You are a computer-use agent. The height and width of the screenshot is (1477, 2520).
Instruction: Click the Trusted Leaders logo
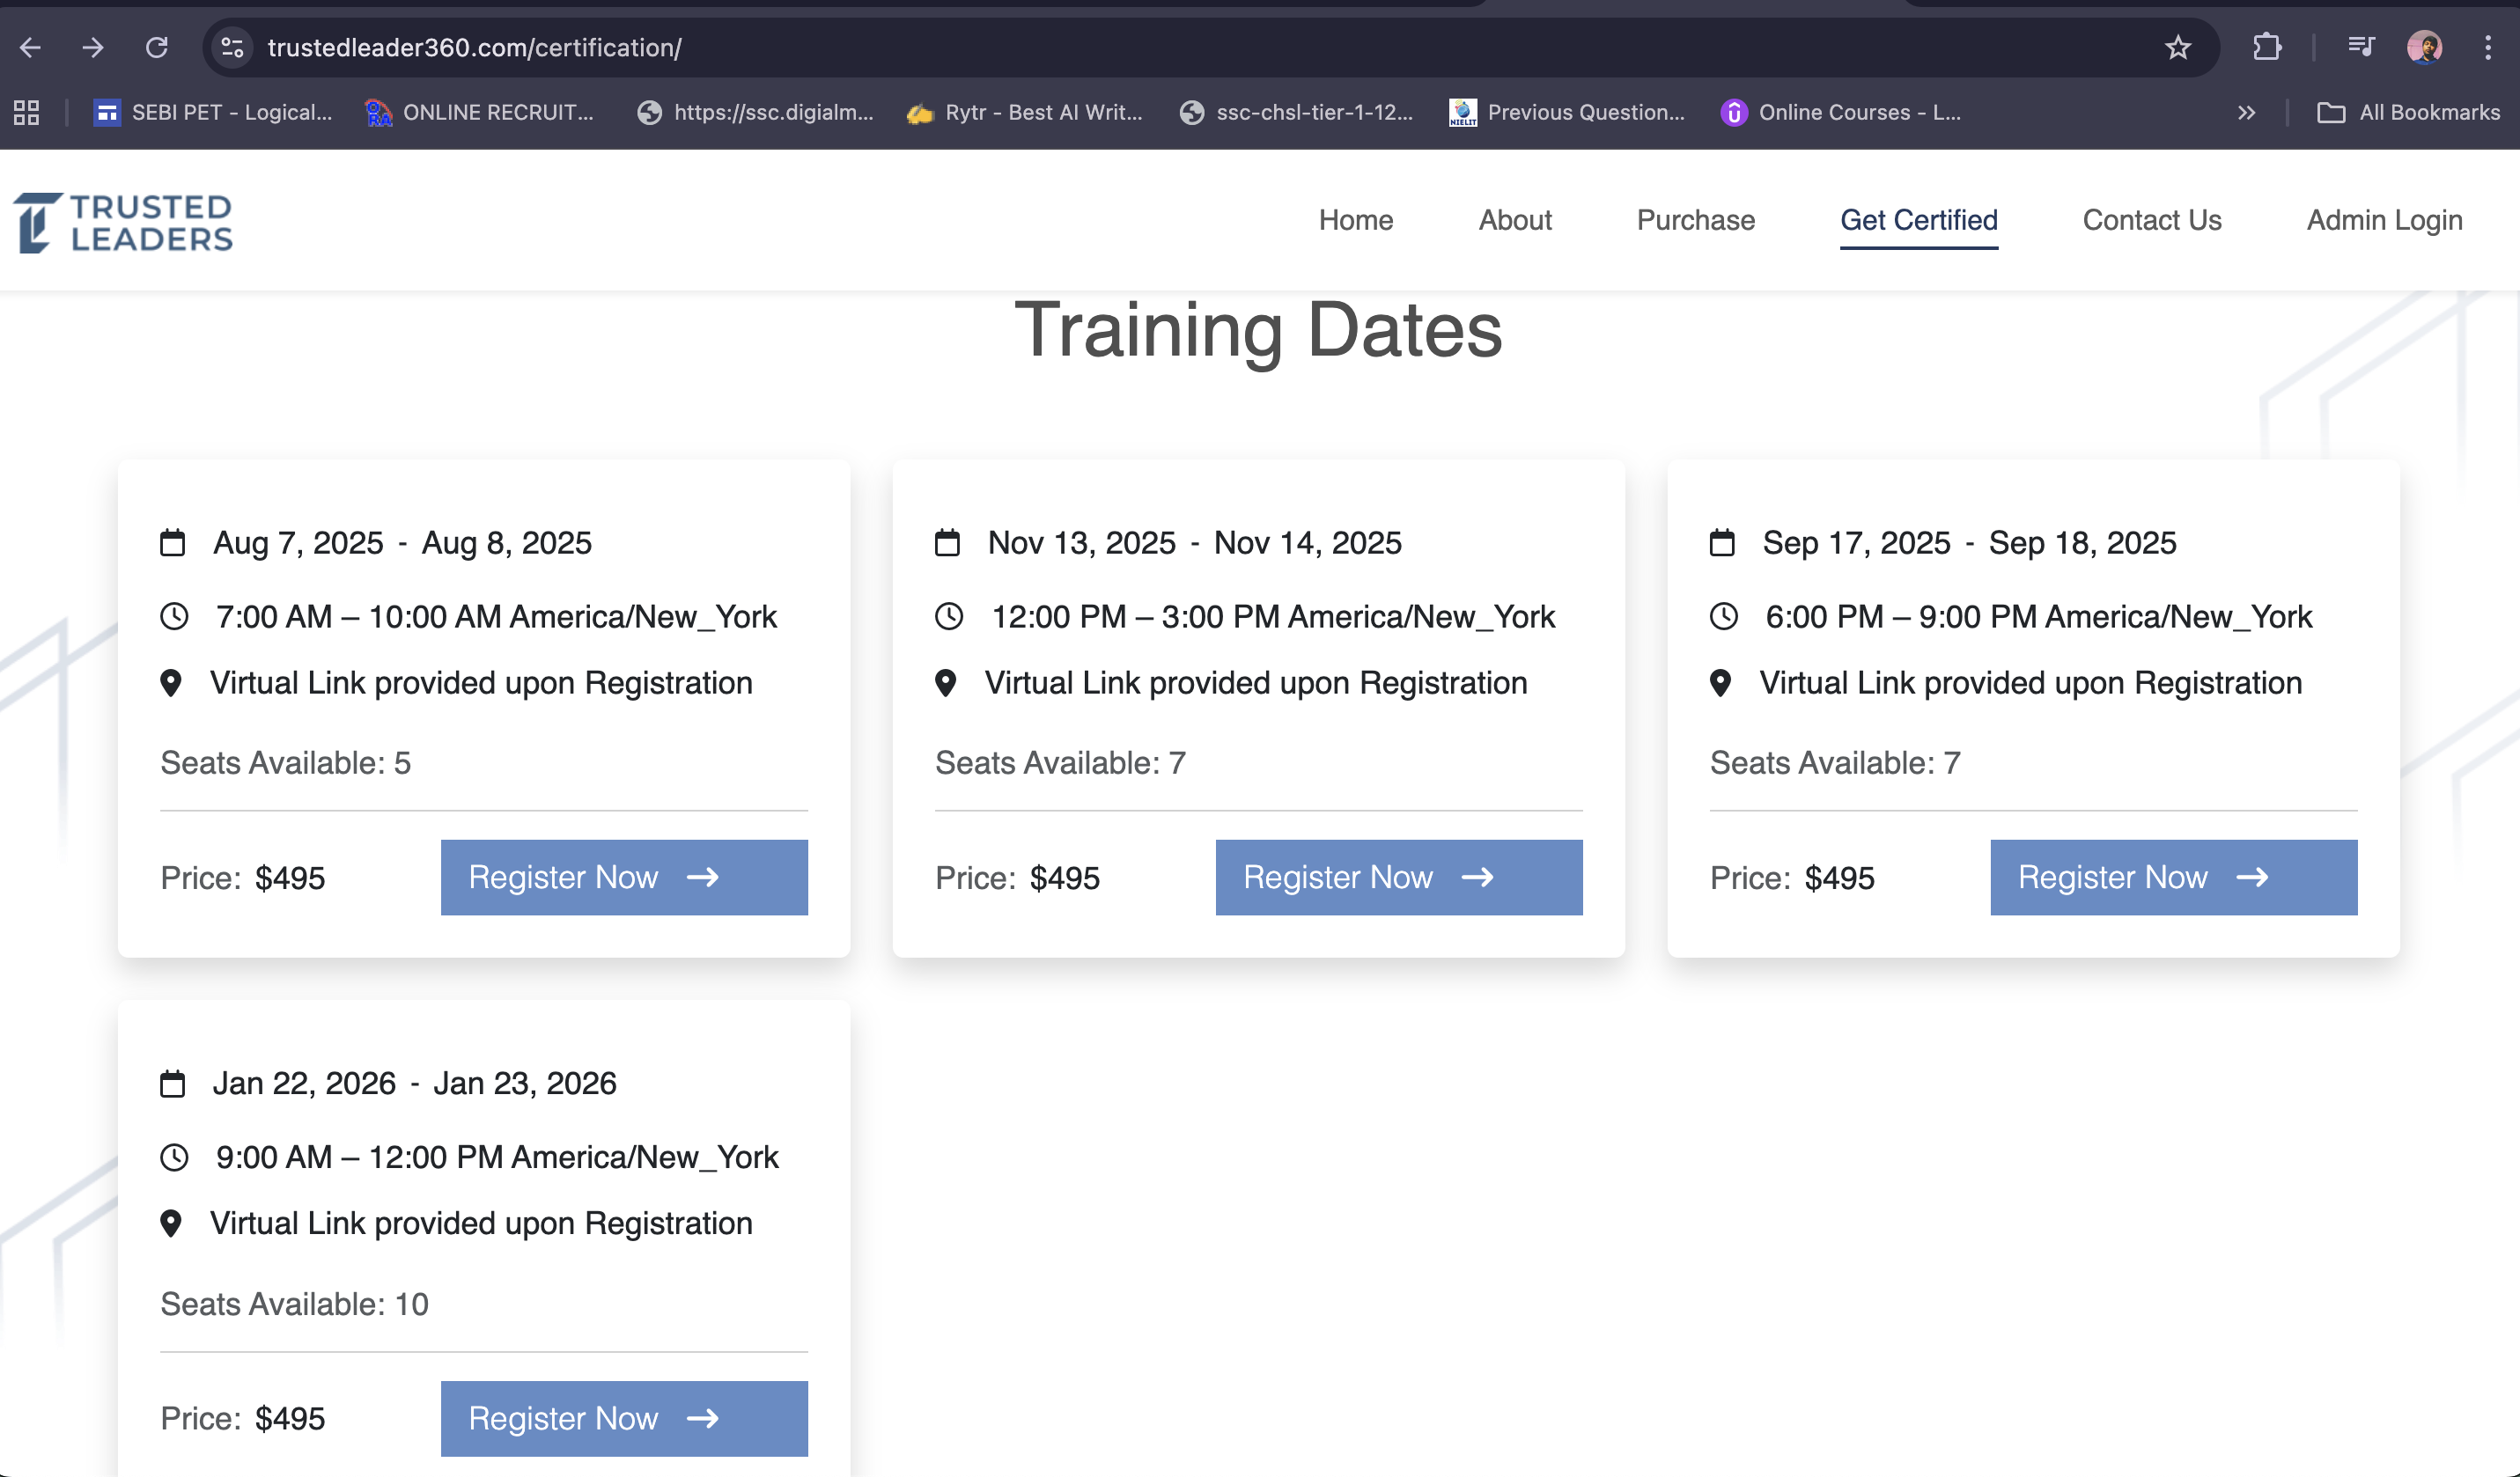coord(124,222)
